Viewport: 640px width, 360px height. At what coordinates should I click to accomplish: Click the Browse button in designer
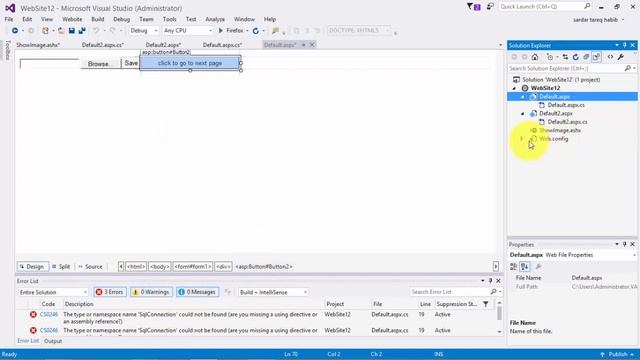point(100,64)
